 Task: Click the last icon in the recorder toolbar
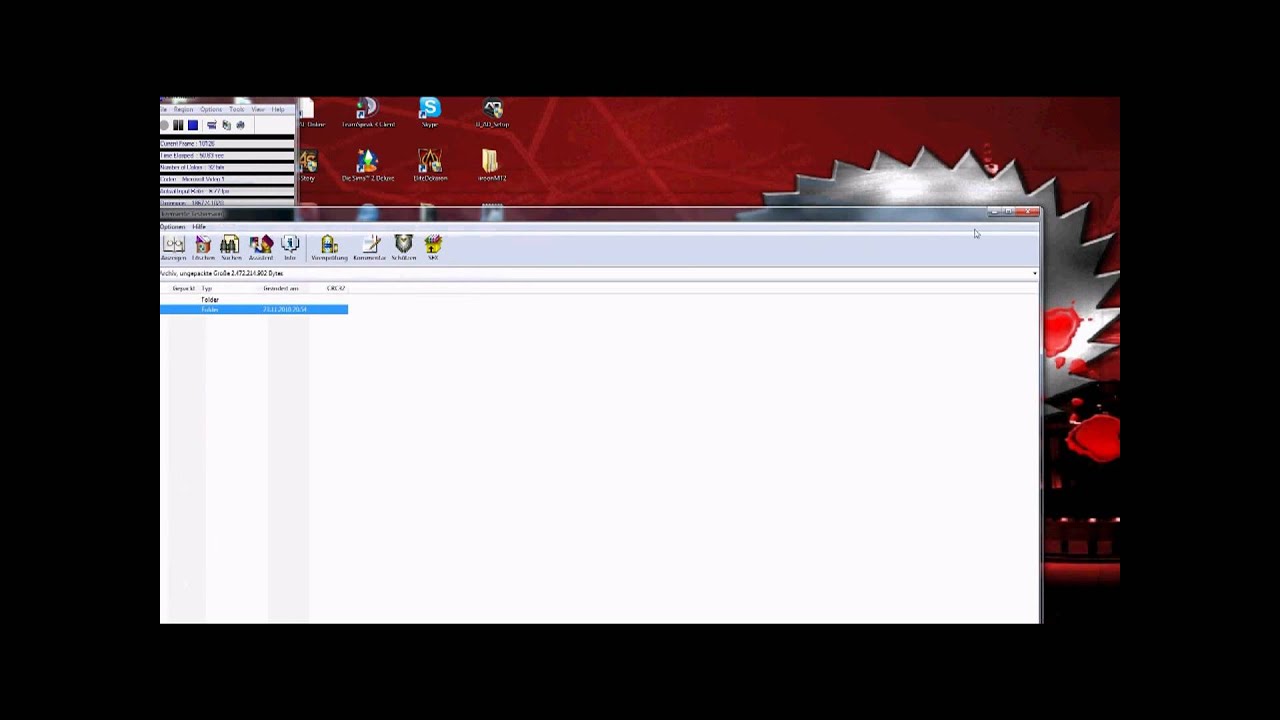[240, 125]
